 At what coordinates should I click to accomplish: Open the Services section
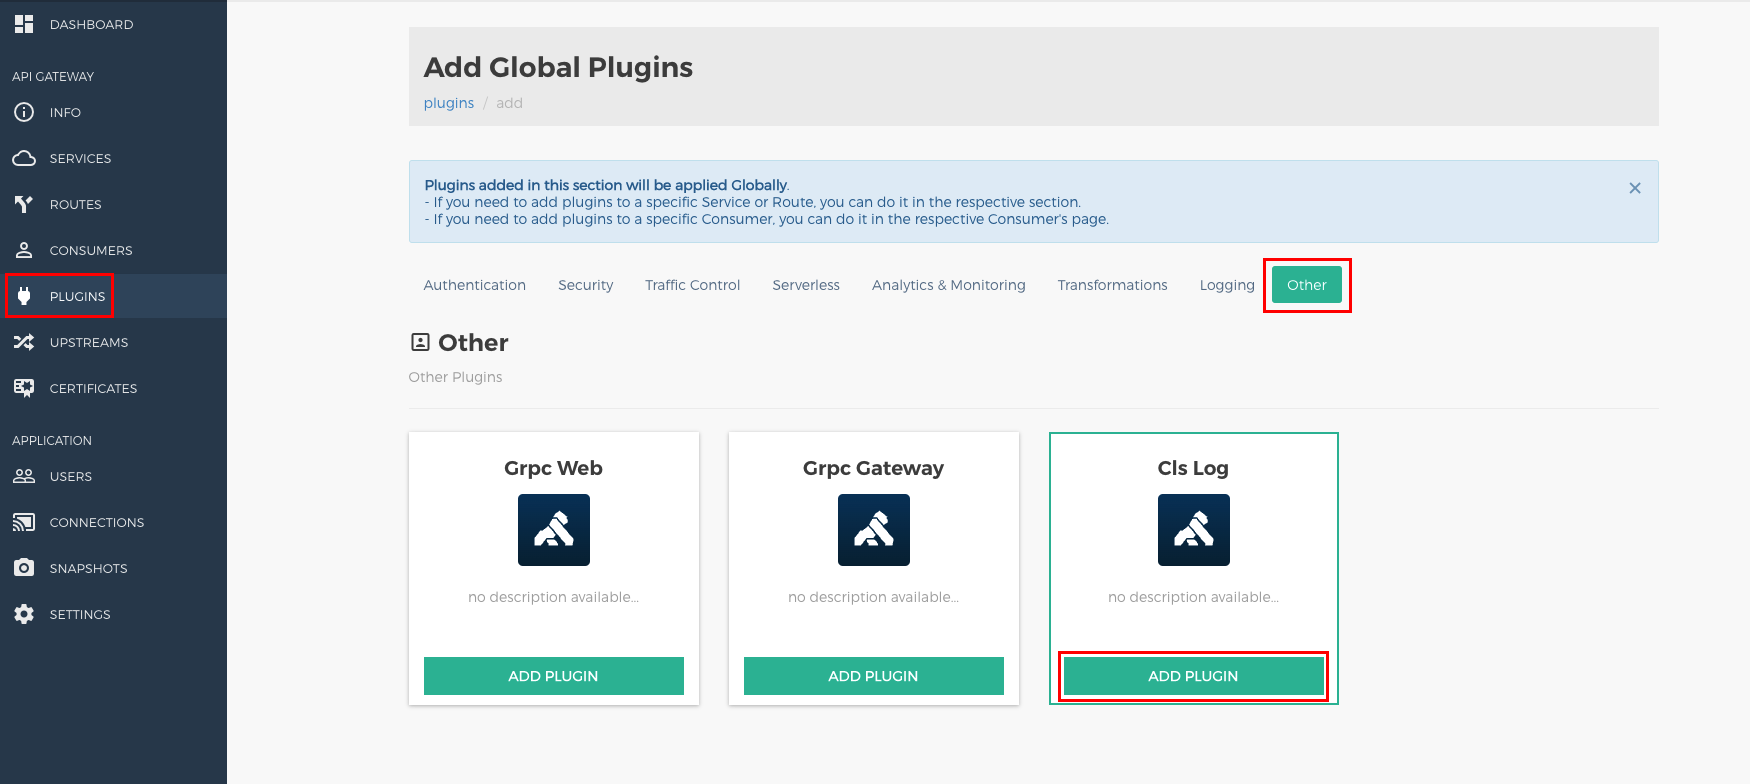click(113, 158)
